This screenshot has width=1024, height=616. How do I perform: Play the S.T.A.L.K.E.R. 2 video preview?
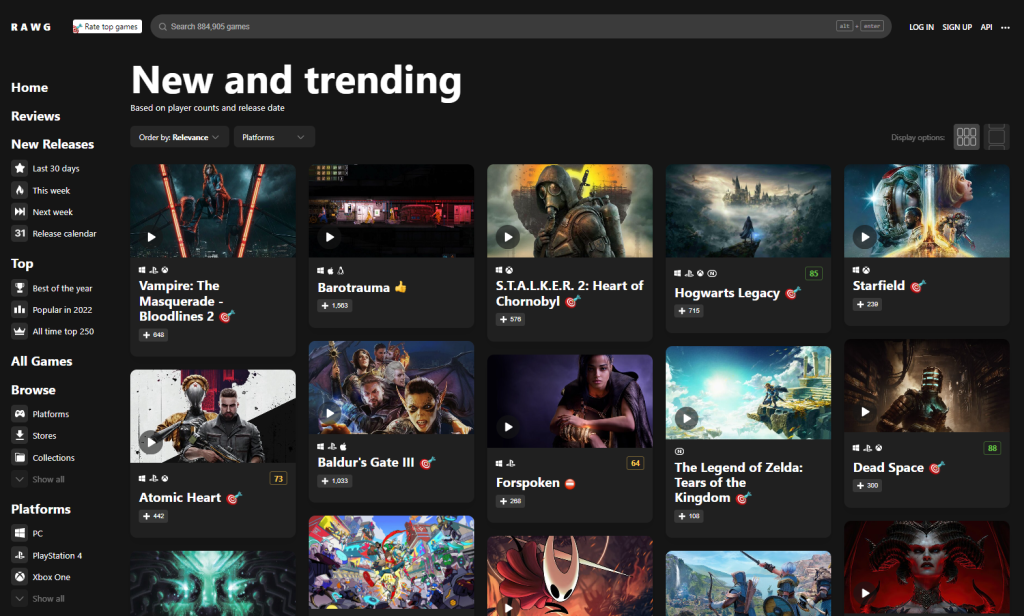click(x=508, y=237)
